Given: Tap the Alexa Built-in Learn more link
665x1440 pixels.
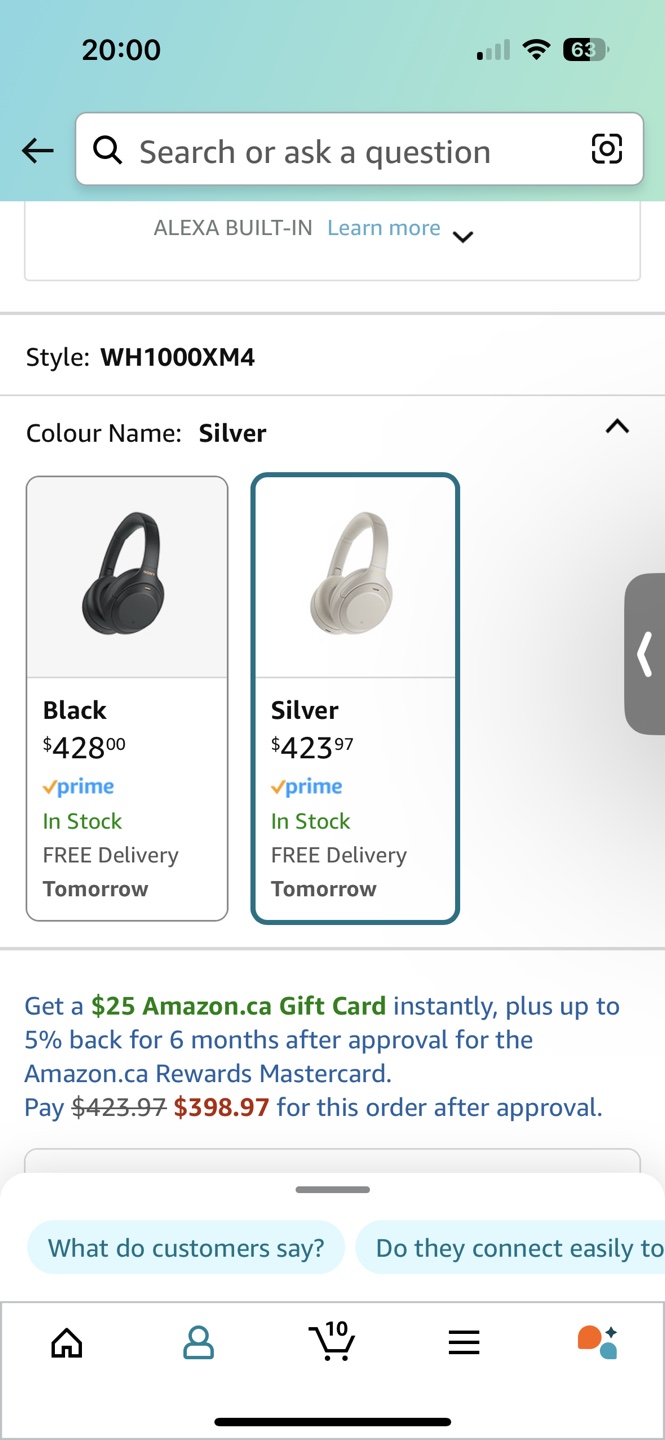Looking at the screenshot, I should (384, 228).
